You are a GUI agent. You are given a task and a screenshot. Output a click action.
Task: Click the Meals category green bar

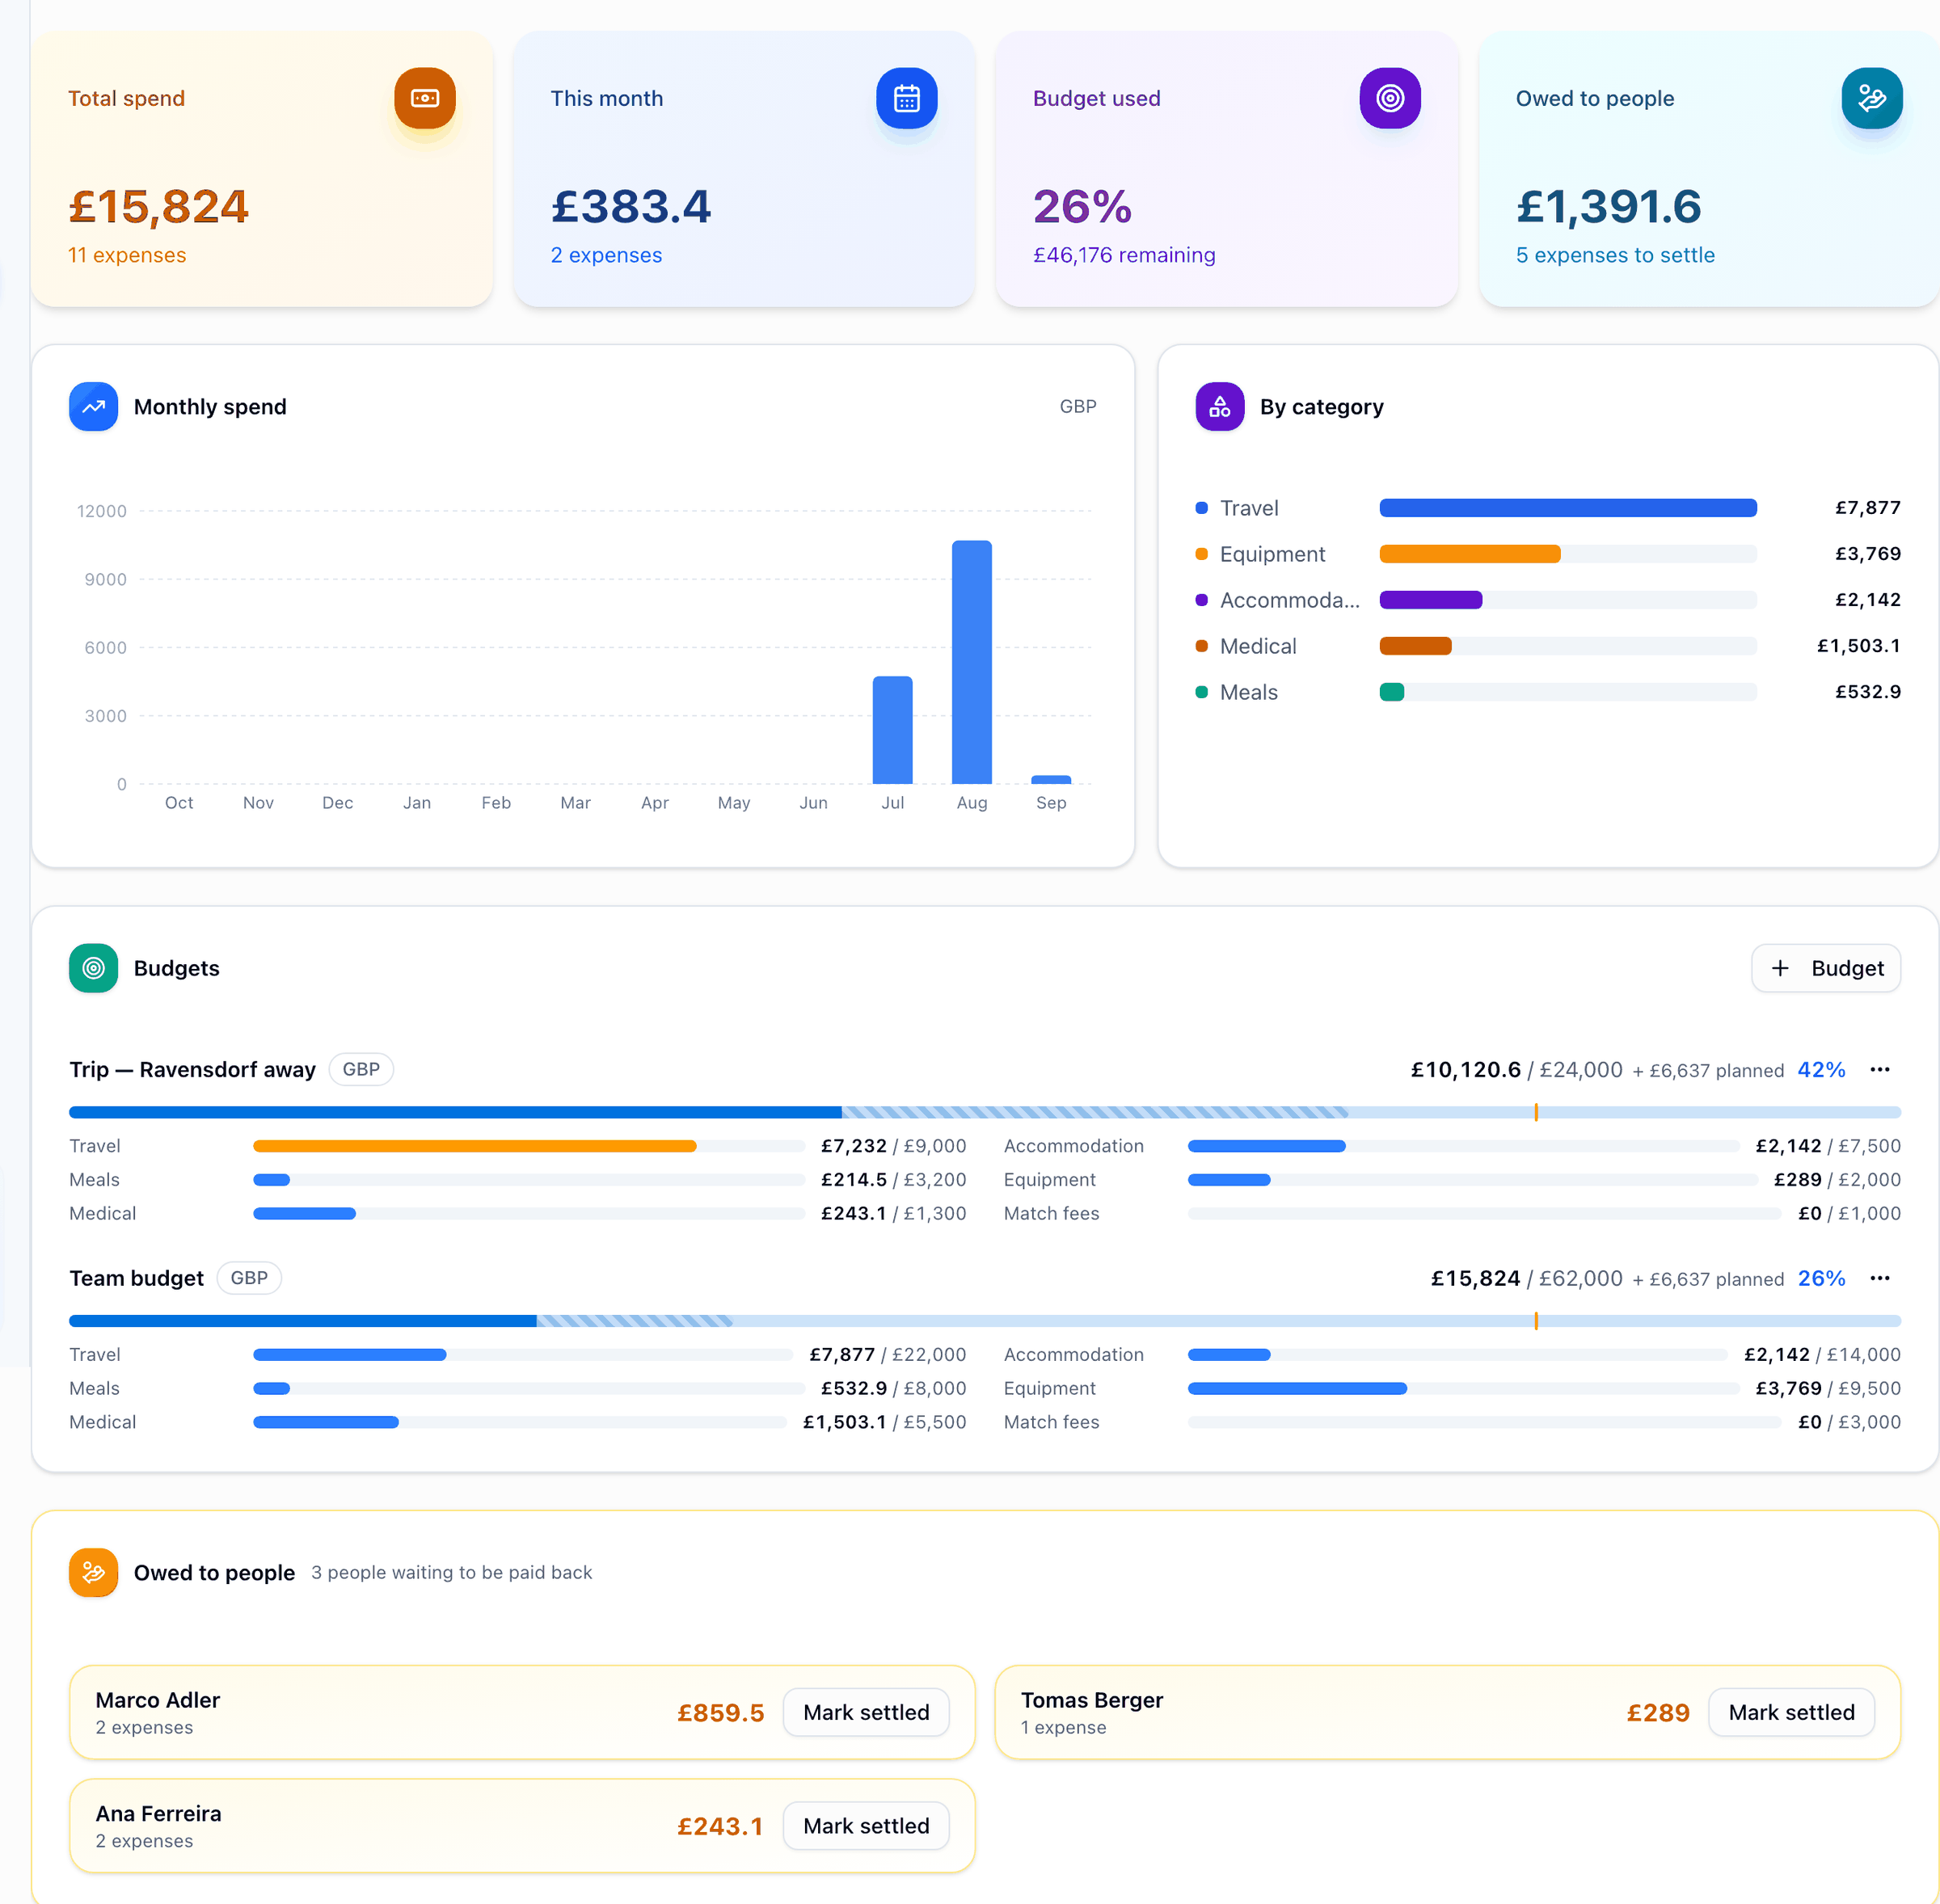[x=1392, y=692]
